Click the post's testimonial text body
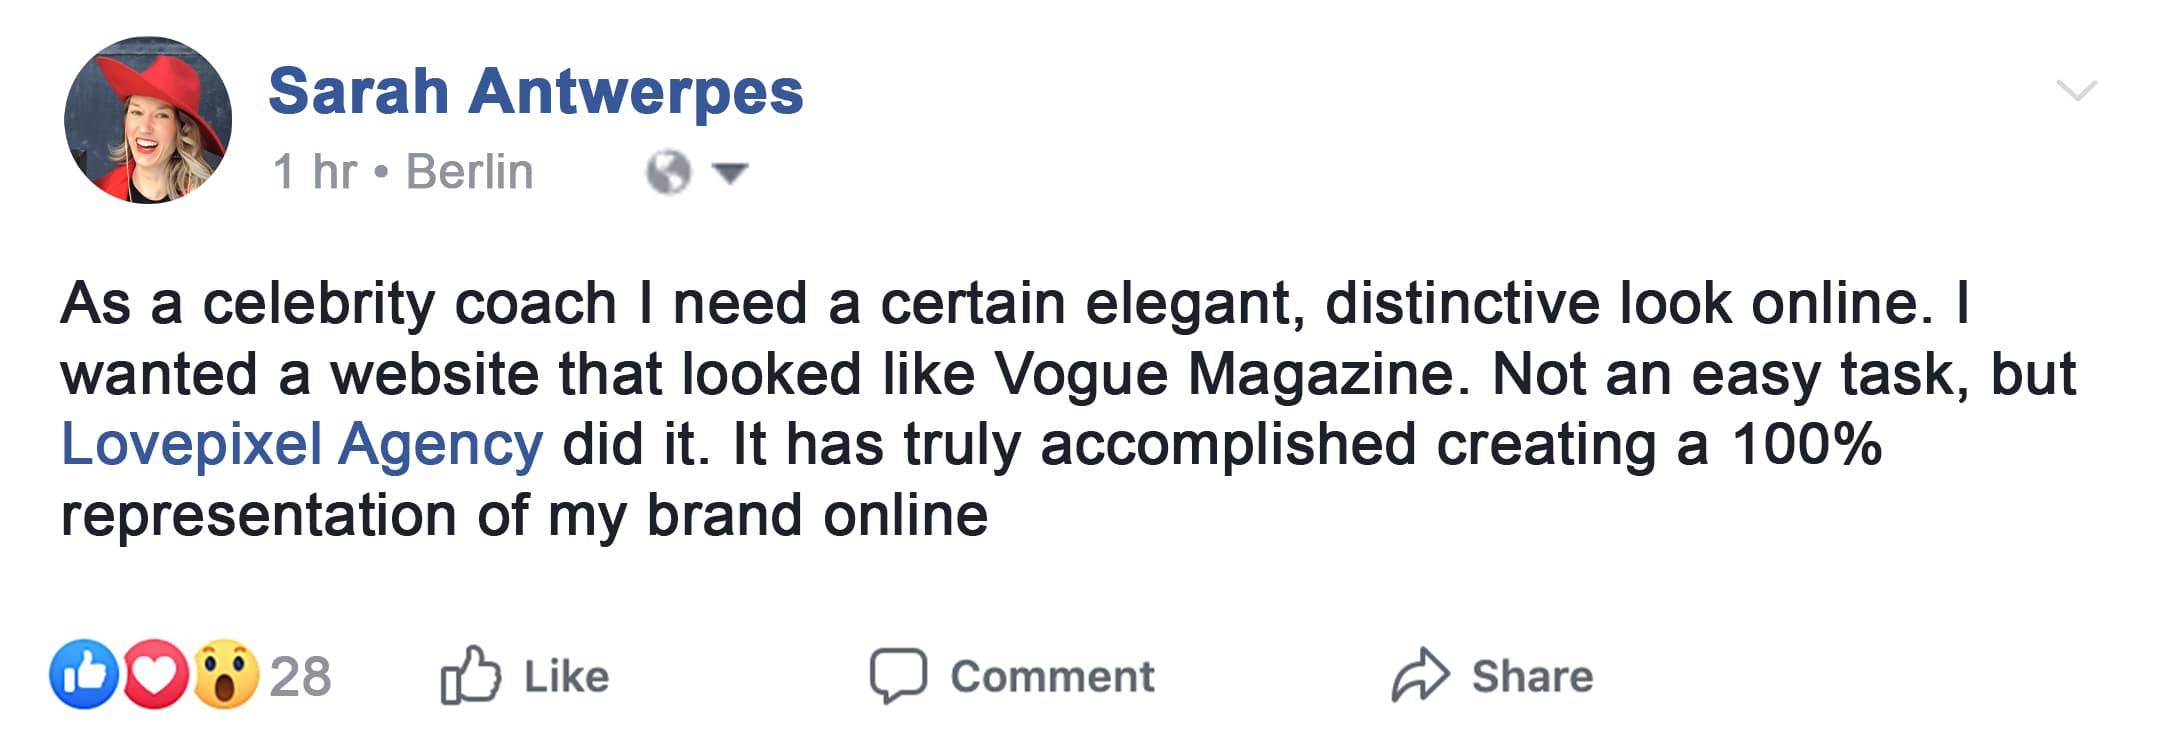The image size is (2160, 741). point(1000,374)
